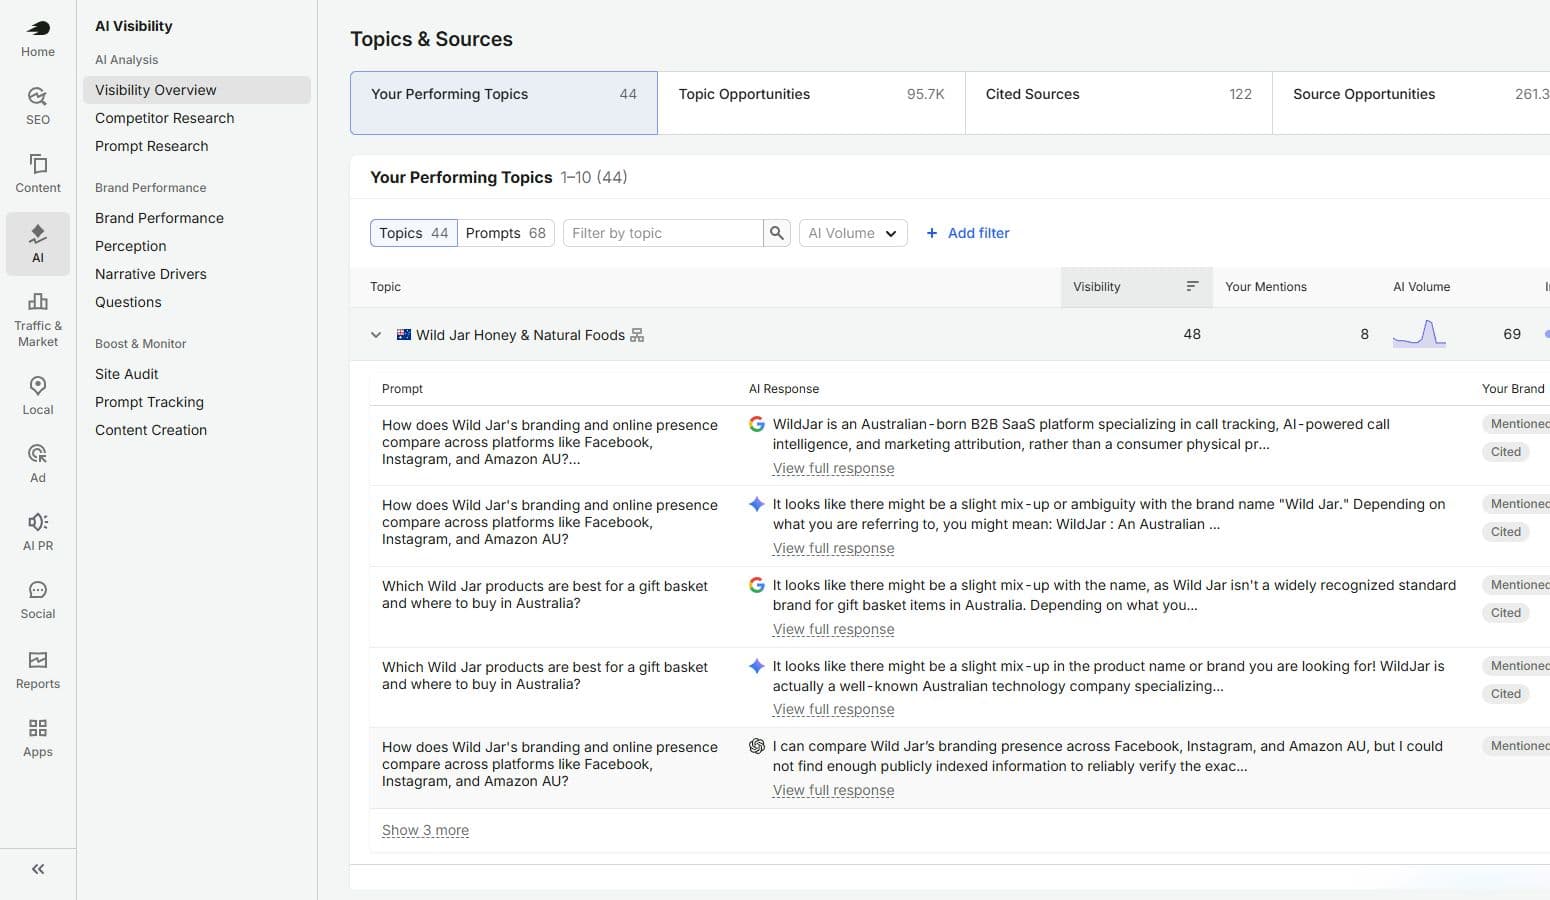Open Traffic & Market icon
Image resolution: width=1550 pixels, height=900 pixels.
(38, 301)
